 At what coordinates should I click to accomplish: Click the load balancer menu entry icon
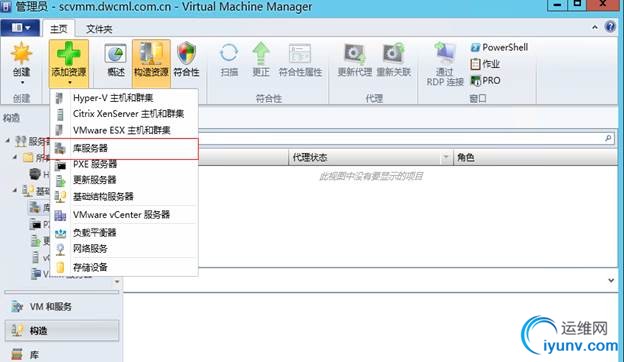click(60, 233)
